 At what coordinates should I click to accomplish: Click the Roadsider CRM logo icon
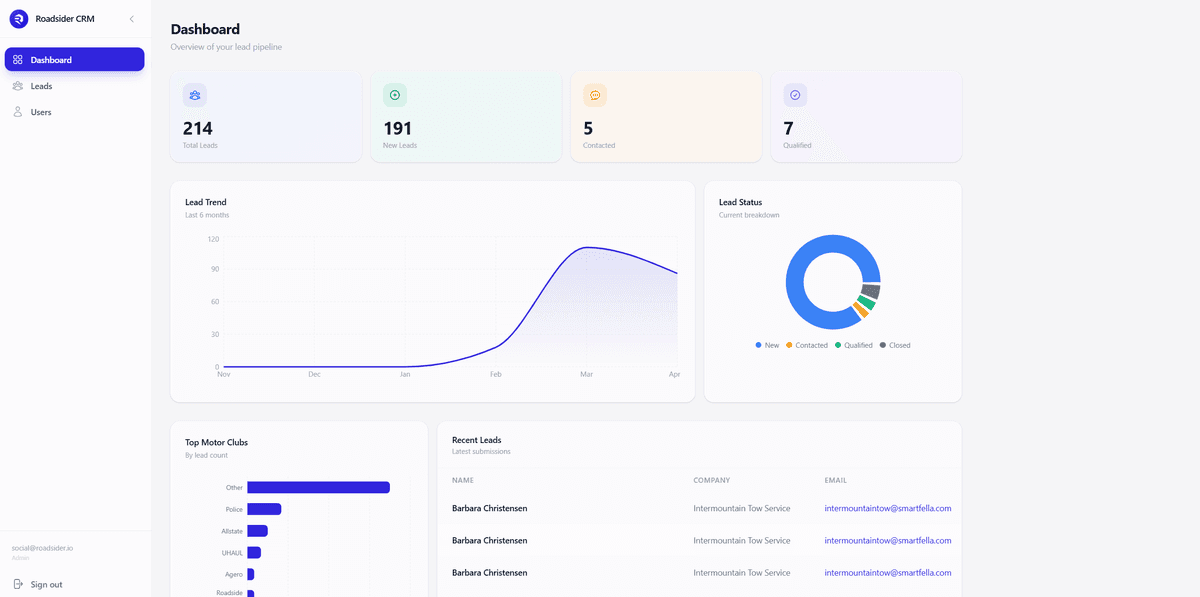19,18
